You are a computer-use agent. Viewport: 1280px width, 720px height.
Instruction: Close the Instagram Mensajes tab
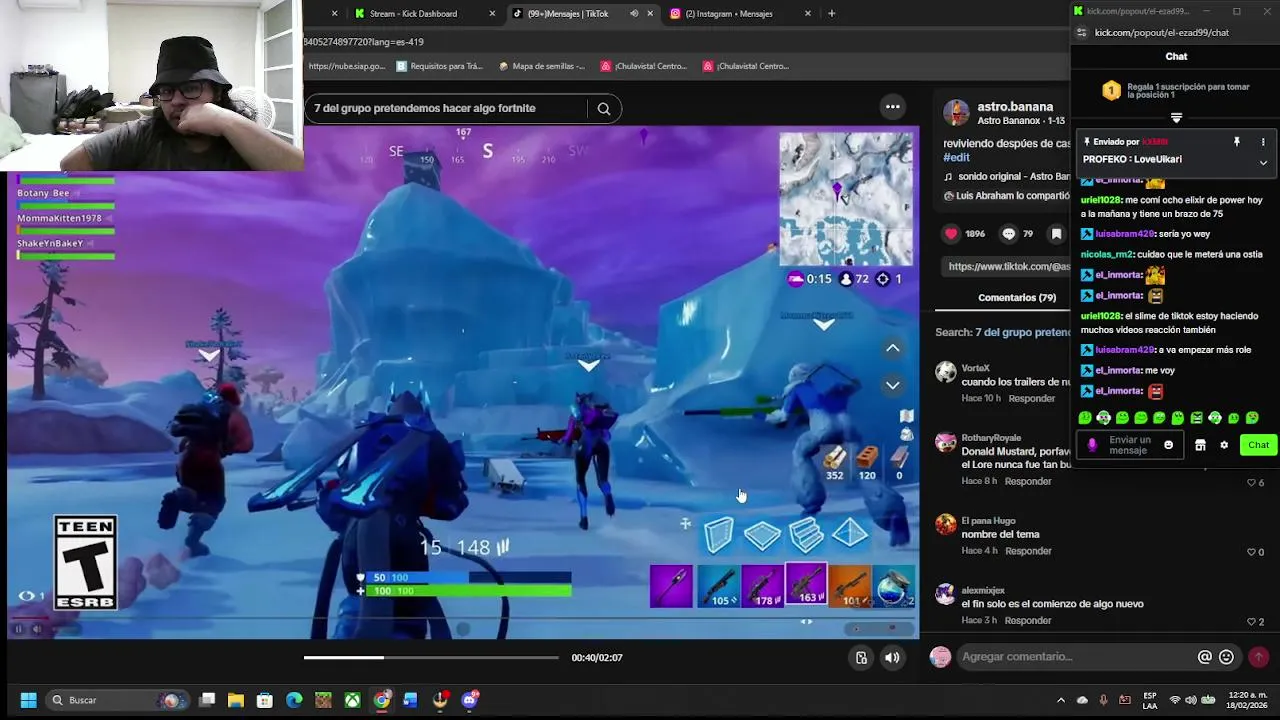point(808,14)
